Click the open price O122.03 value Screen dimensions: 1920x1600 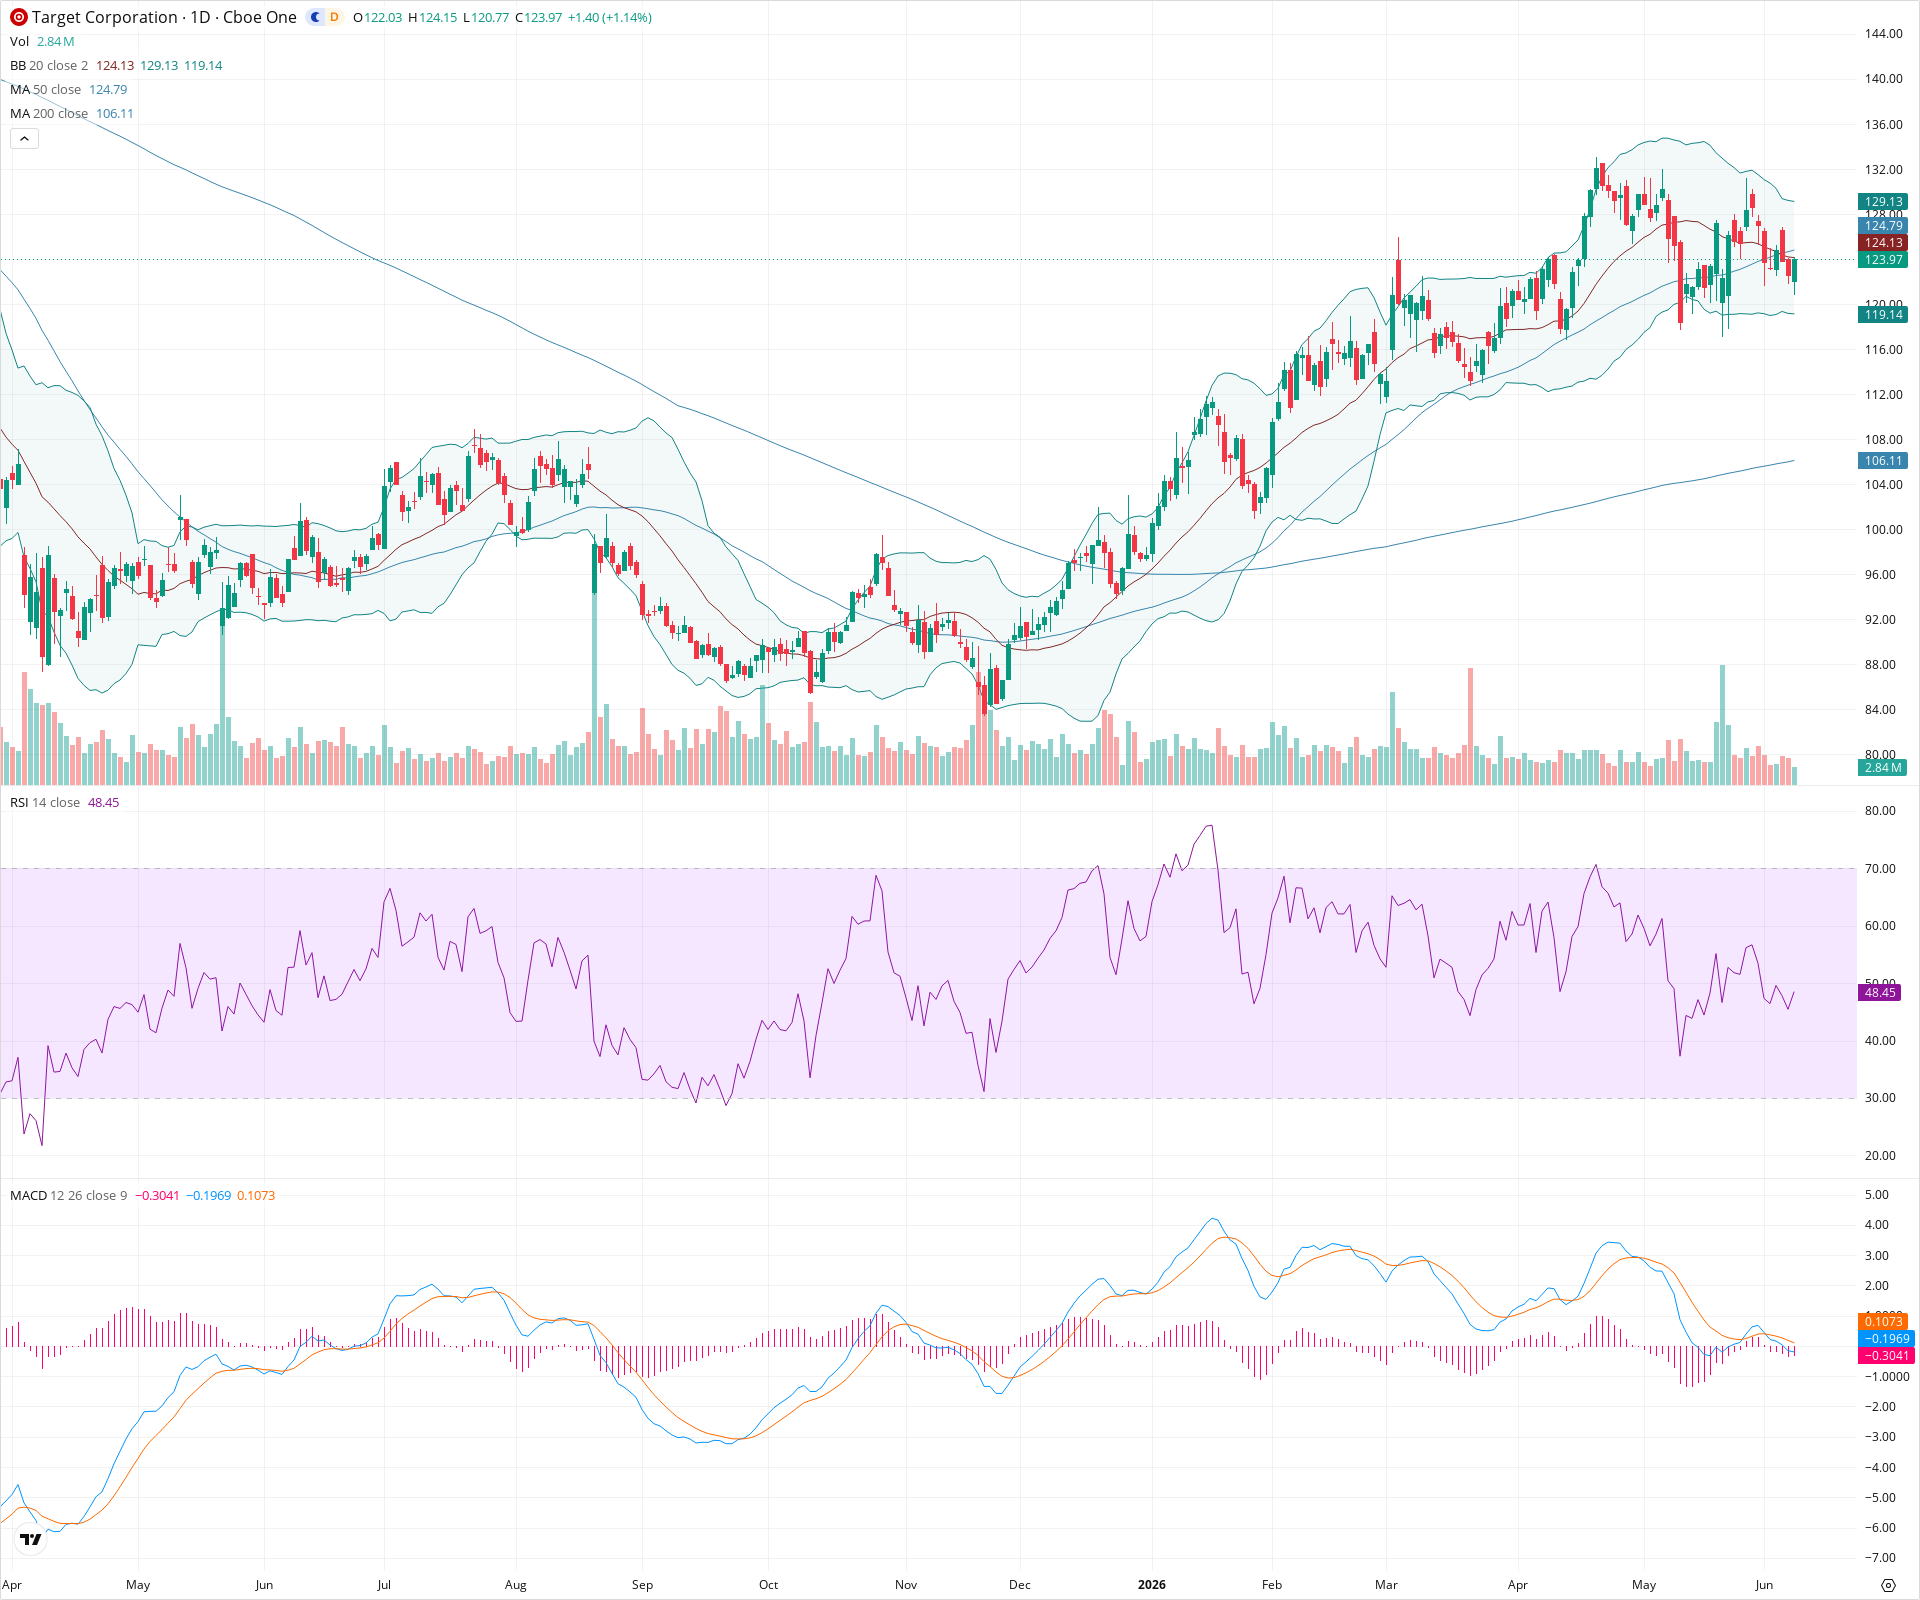pos(378,18)
